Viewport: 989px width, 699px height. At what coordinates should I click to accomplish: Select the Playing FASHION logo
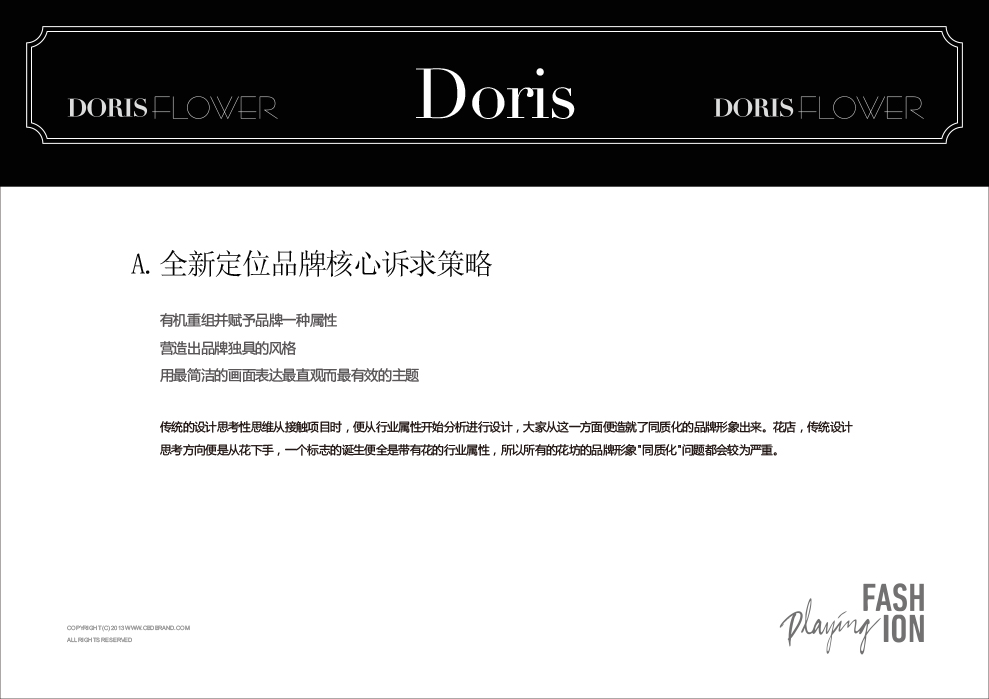(853, 618)
